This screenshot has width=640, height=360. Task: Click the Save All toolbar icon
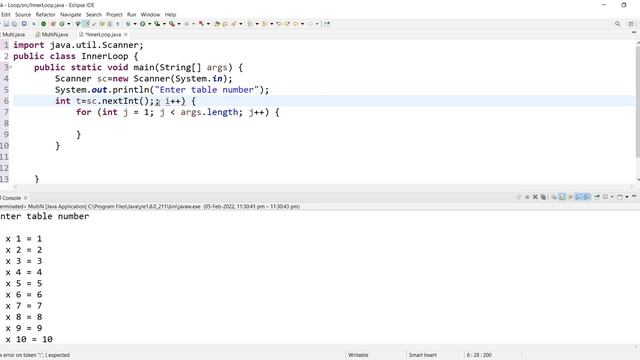tap(14, 24)
